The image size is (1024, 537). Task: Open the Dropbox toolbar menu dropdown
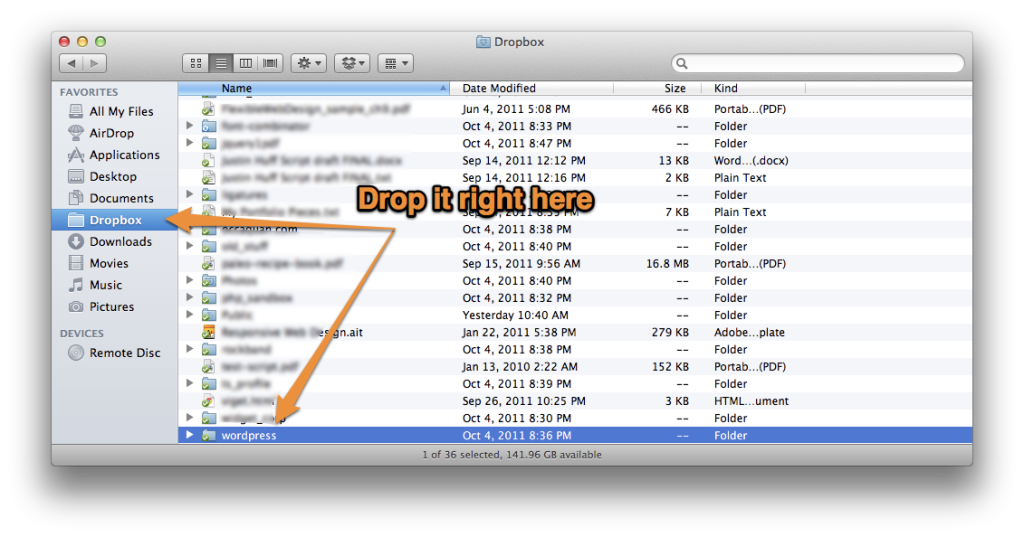coord(353,63)
